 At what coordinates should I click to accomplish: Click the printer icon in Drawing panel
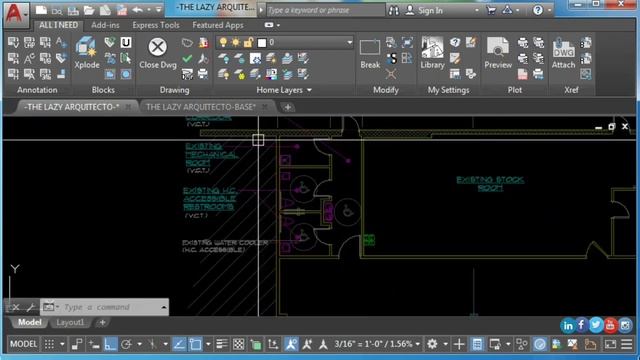203,74
